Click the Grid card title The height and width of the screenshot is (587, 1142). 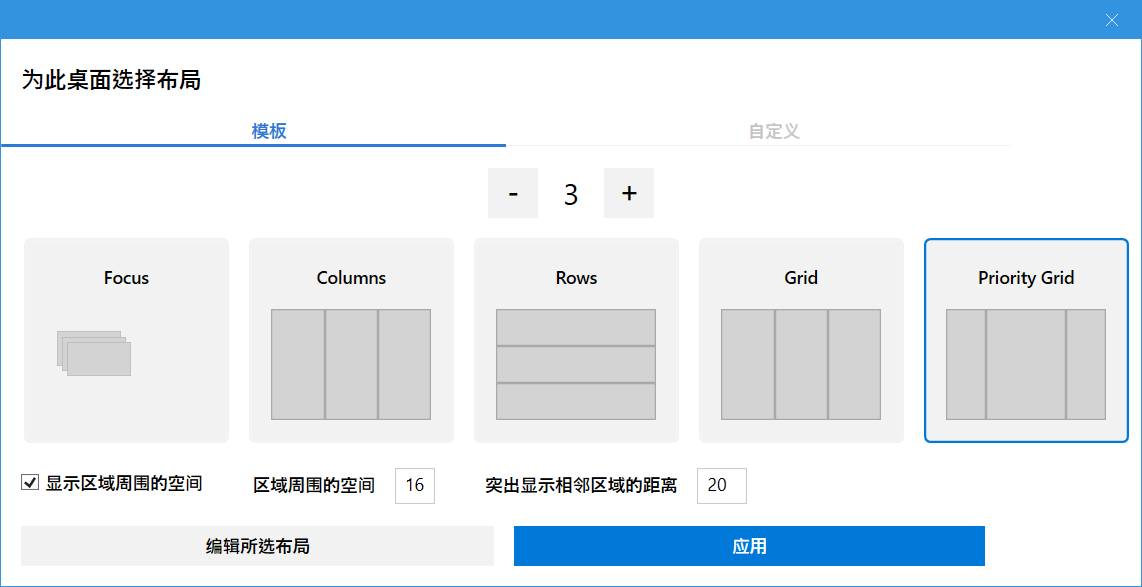(801, 278)
